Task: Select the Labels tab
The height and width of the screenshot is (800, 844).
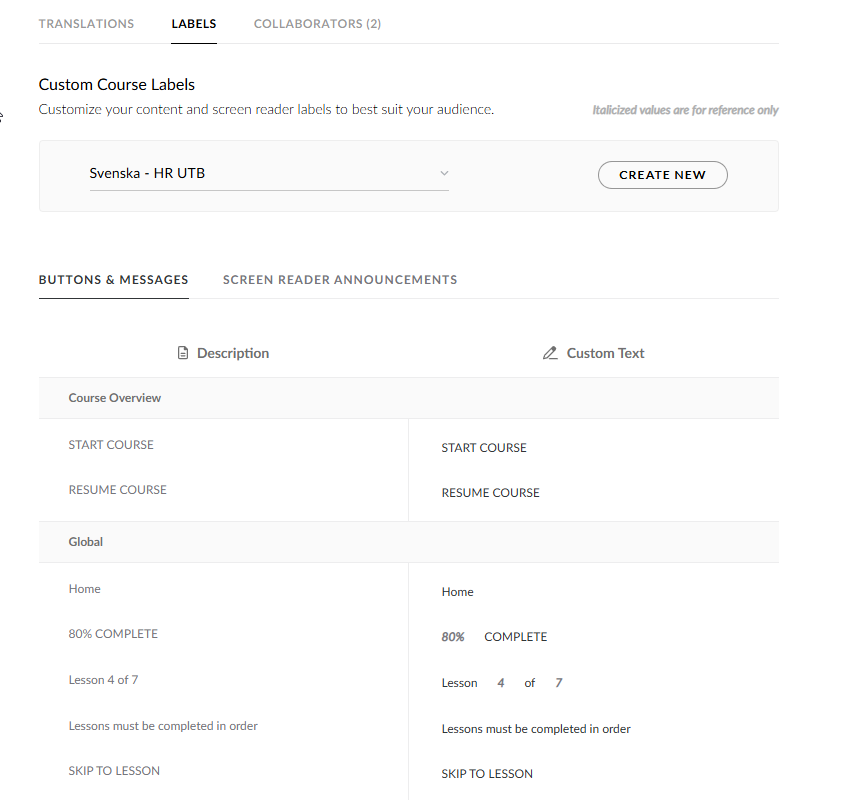Action: pos(194,24)
